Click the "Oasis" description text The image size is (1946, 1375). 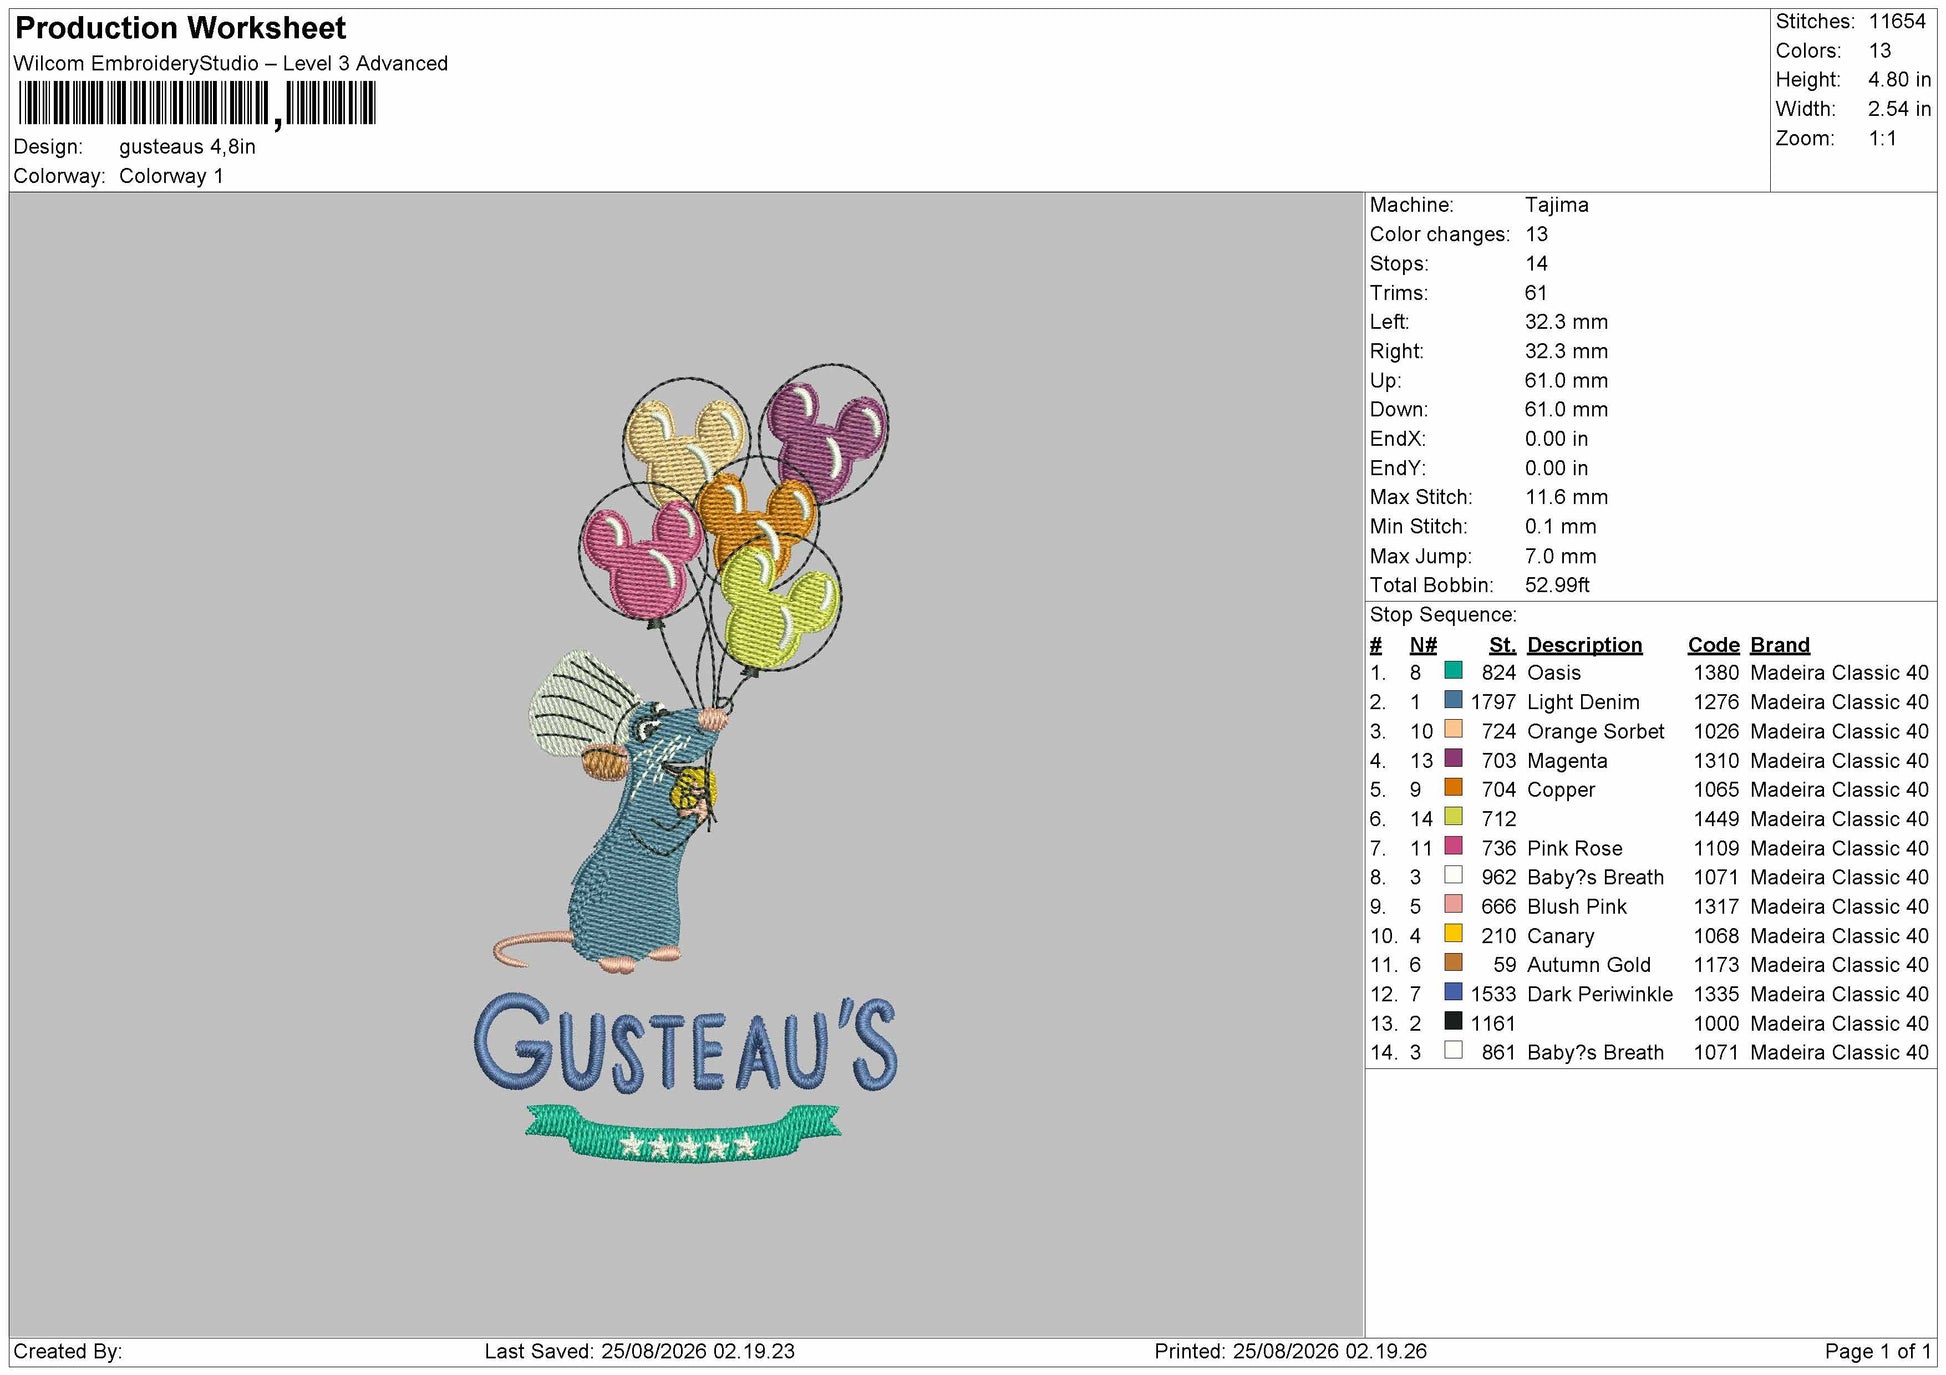pos(1554,673)
